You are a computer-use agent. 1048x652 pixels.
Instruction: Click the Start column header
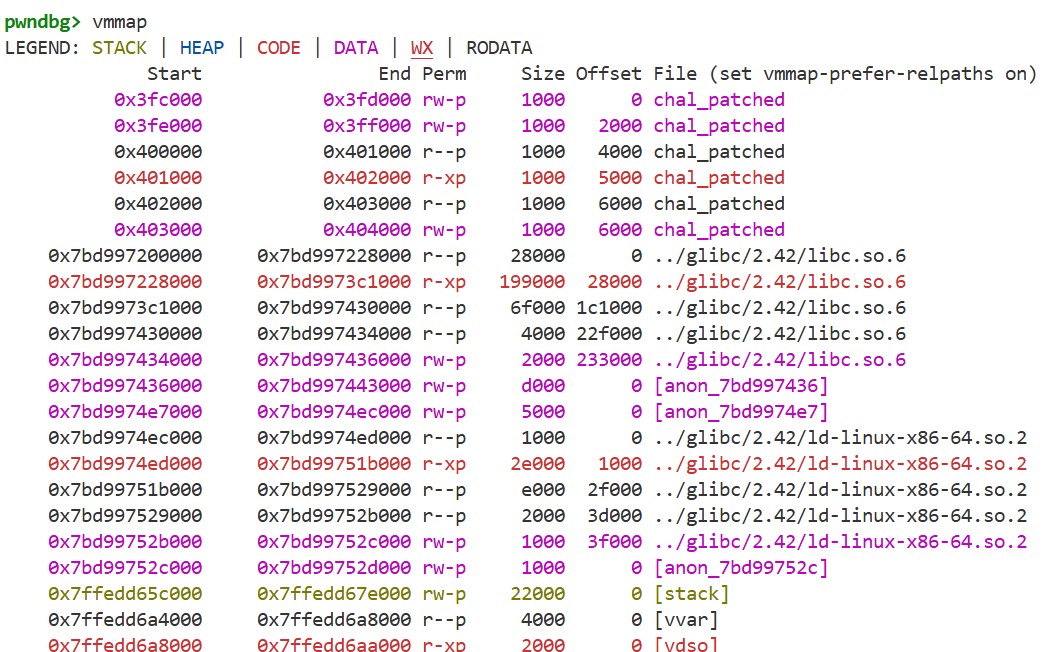pyautogui.click(x=174, y=73)
